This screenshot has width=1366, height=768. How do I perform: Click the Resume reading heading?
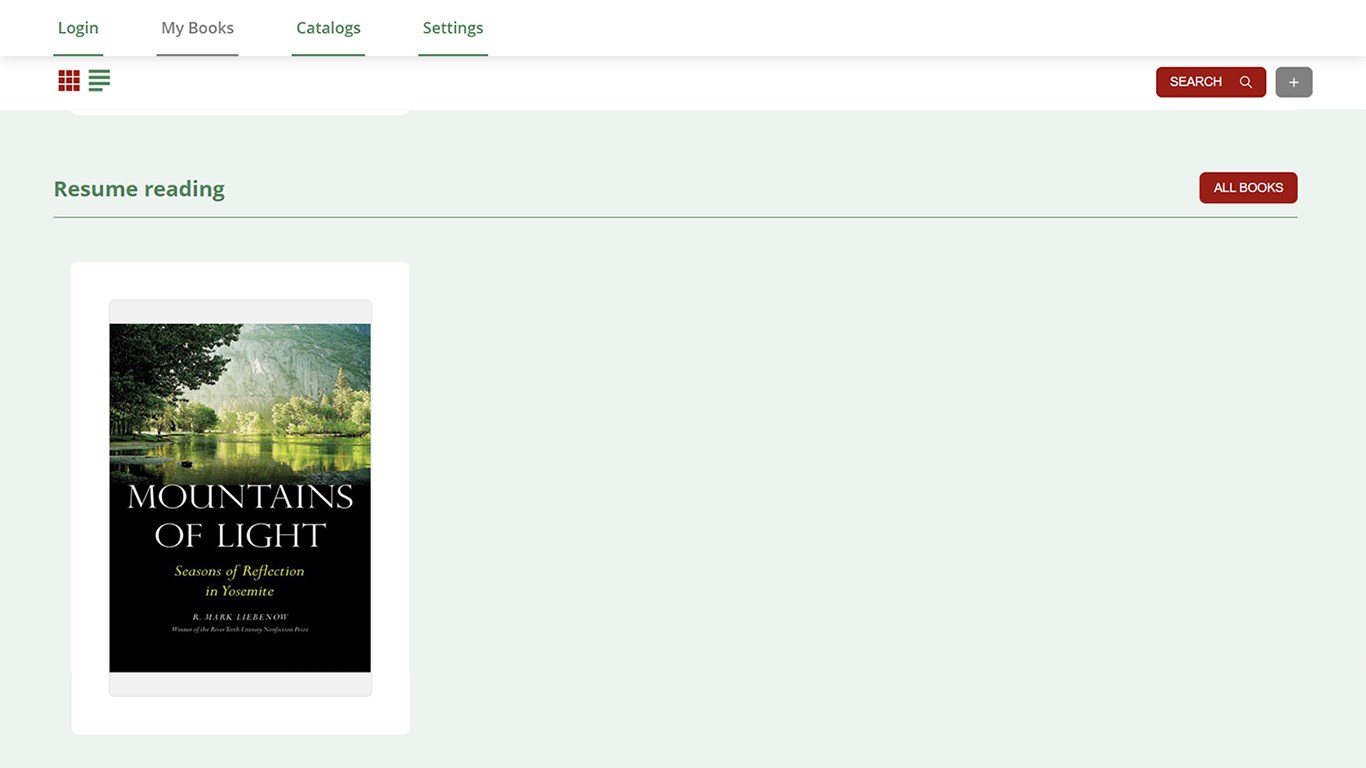139,189
